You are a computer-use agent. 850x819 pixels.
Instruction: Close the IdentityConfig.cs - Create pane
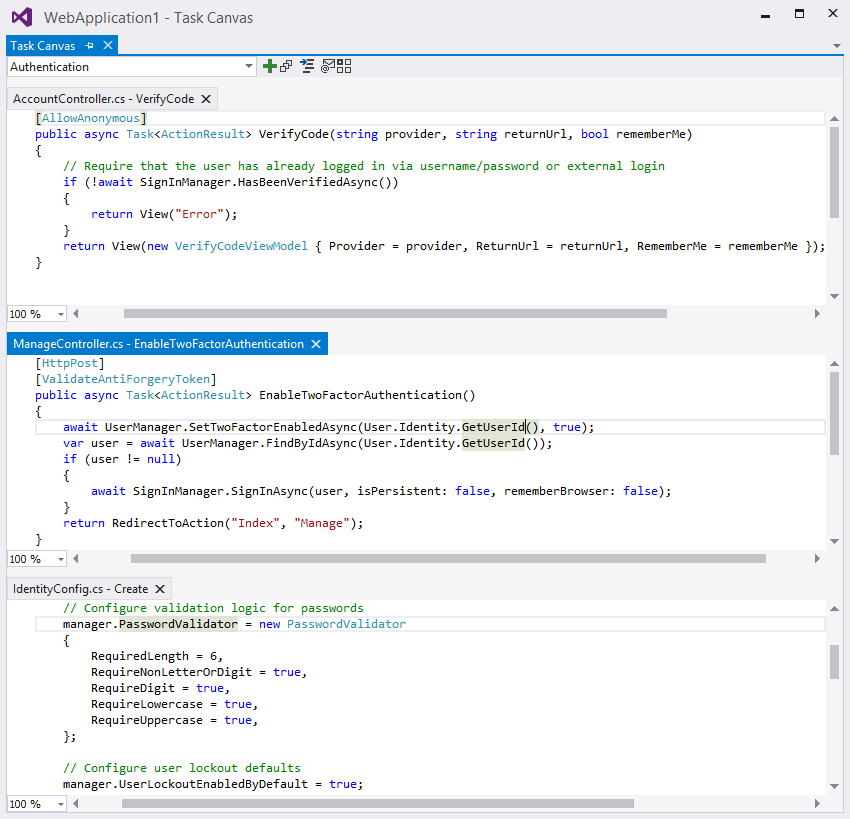(160, 589)
